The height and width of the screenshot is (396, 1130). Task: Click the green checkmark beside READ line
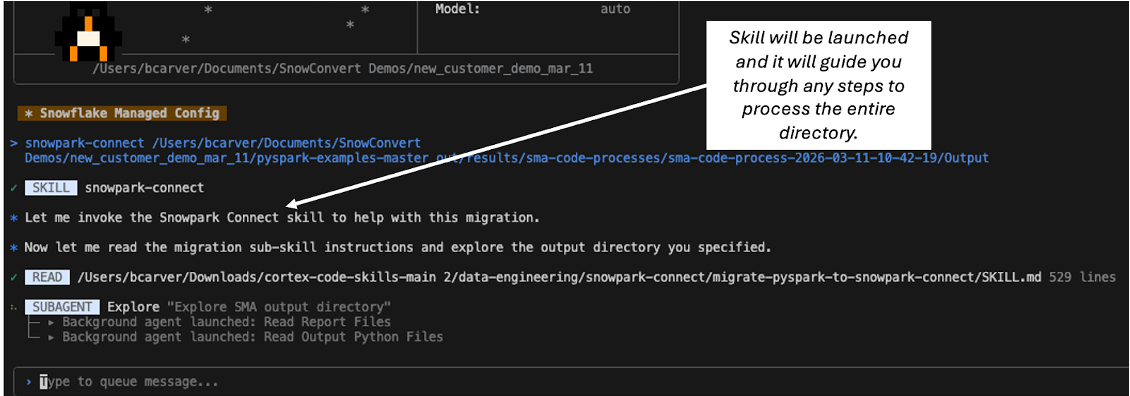(14, 277)
